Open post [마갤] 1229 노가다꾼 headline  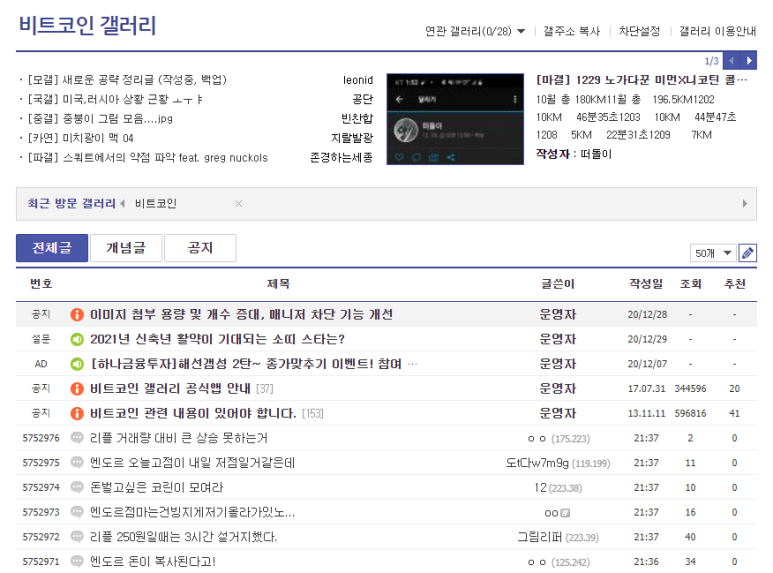coord(641,80)
